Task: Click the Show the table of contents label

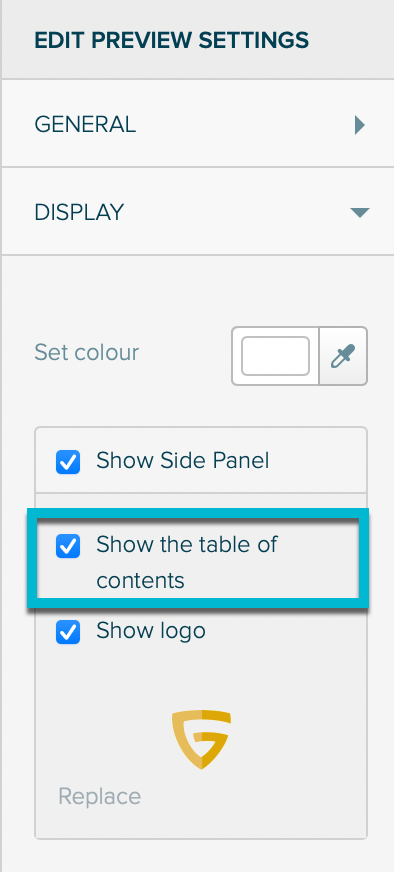Action: pos(187,562)
